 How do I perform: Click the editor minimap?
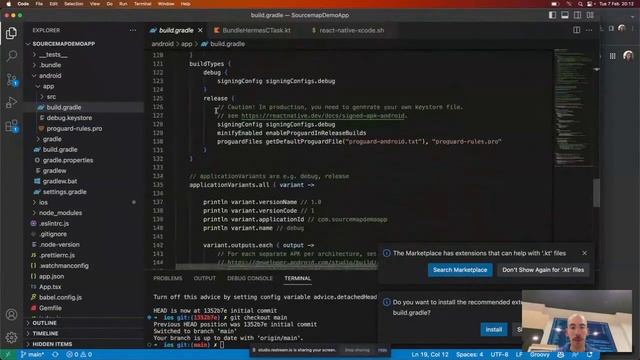click(x=573, y=108)
